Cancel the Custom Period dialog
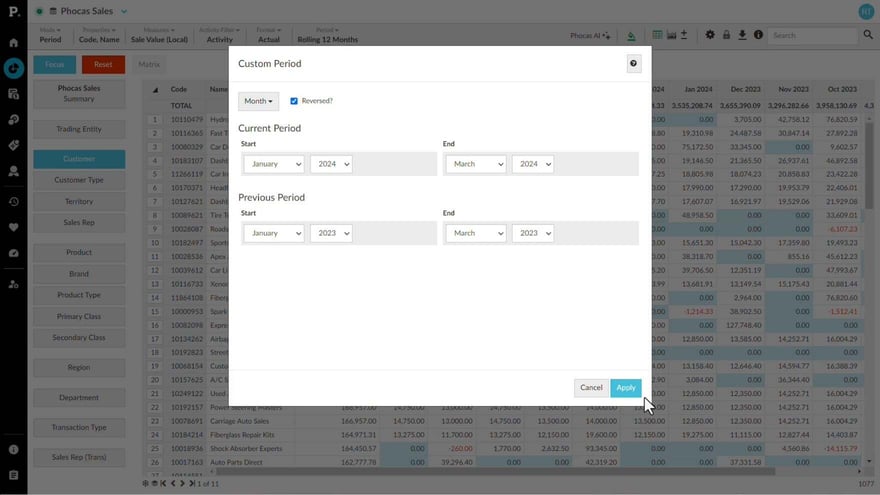 coord(591,388)
